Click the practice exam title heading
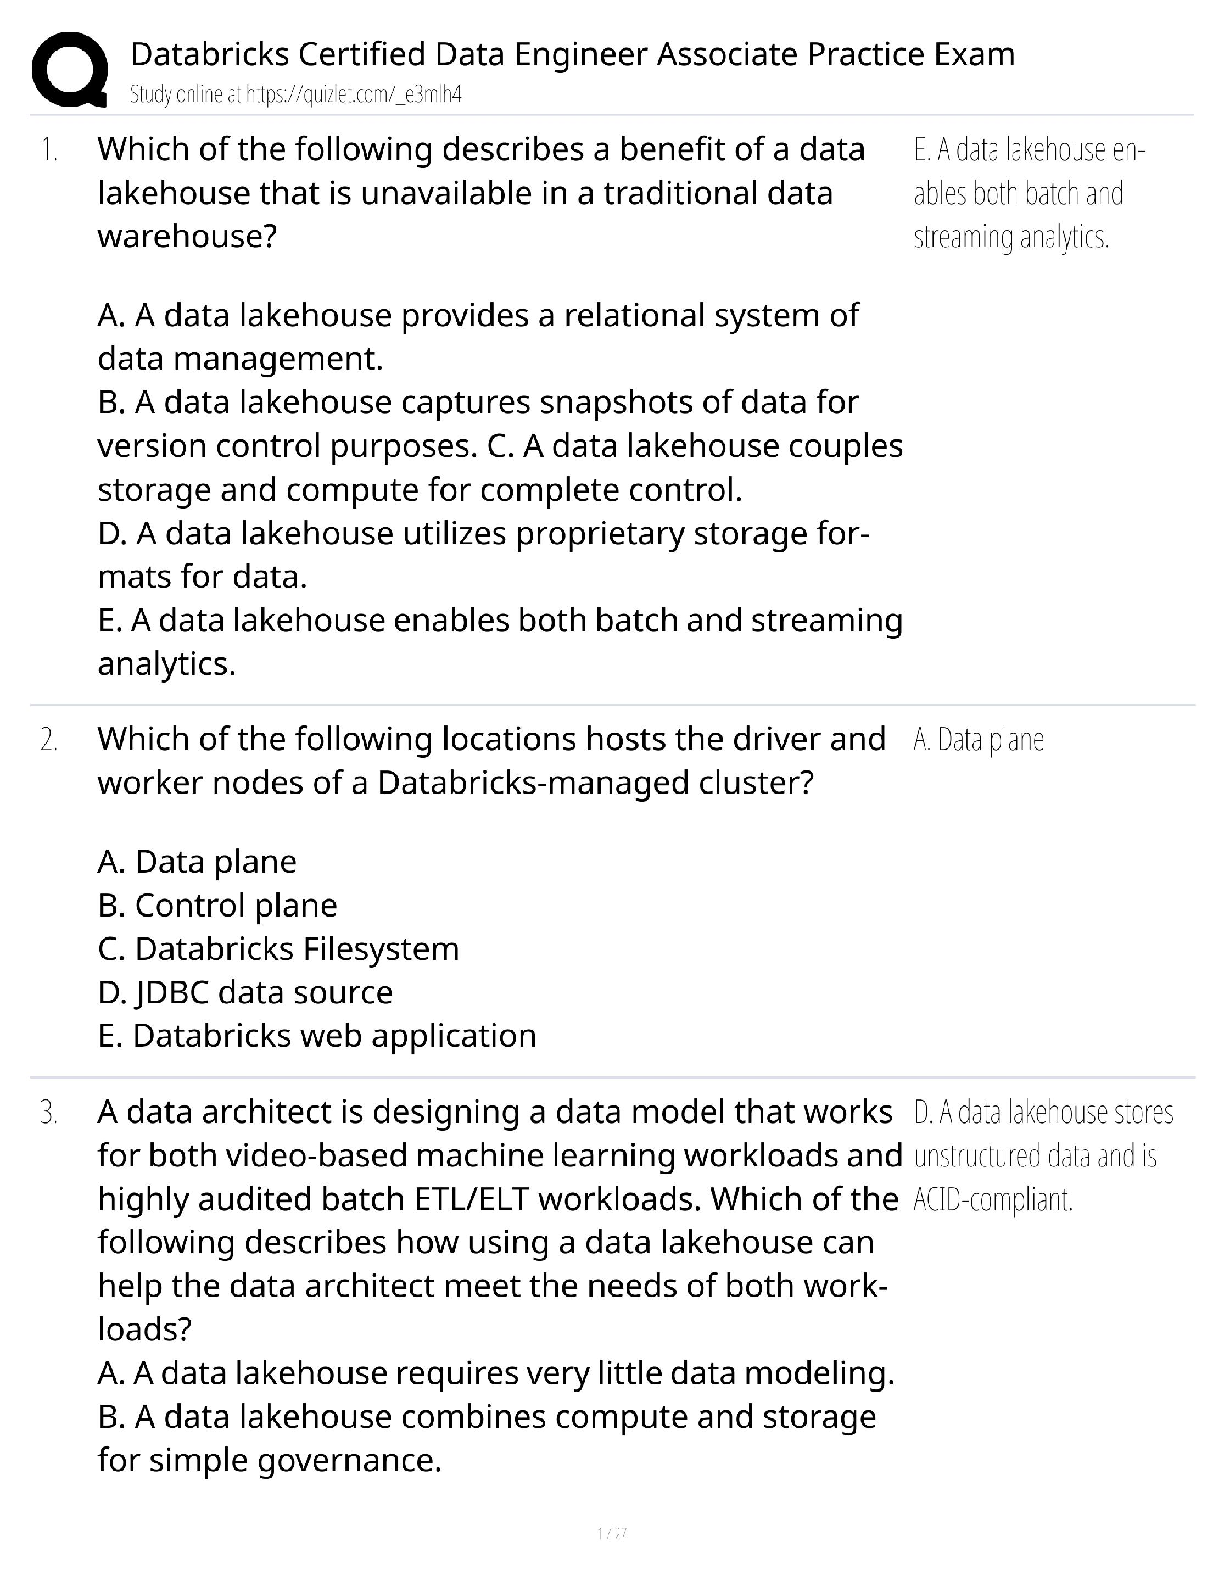This screenshot has height=1584, width=1224. [573, 53]
